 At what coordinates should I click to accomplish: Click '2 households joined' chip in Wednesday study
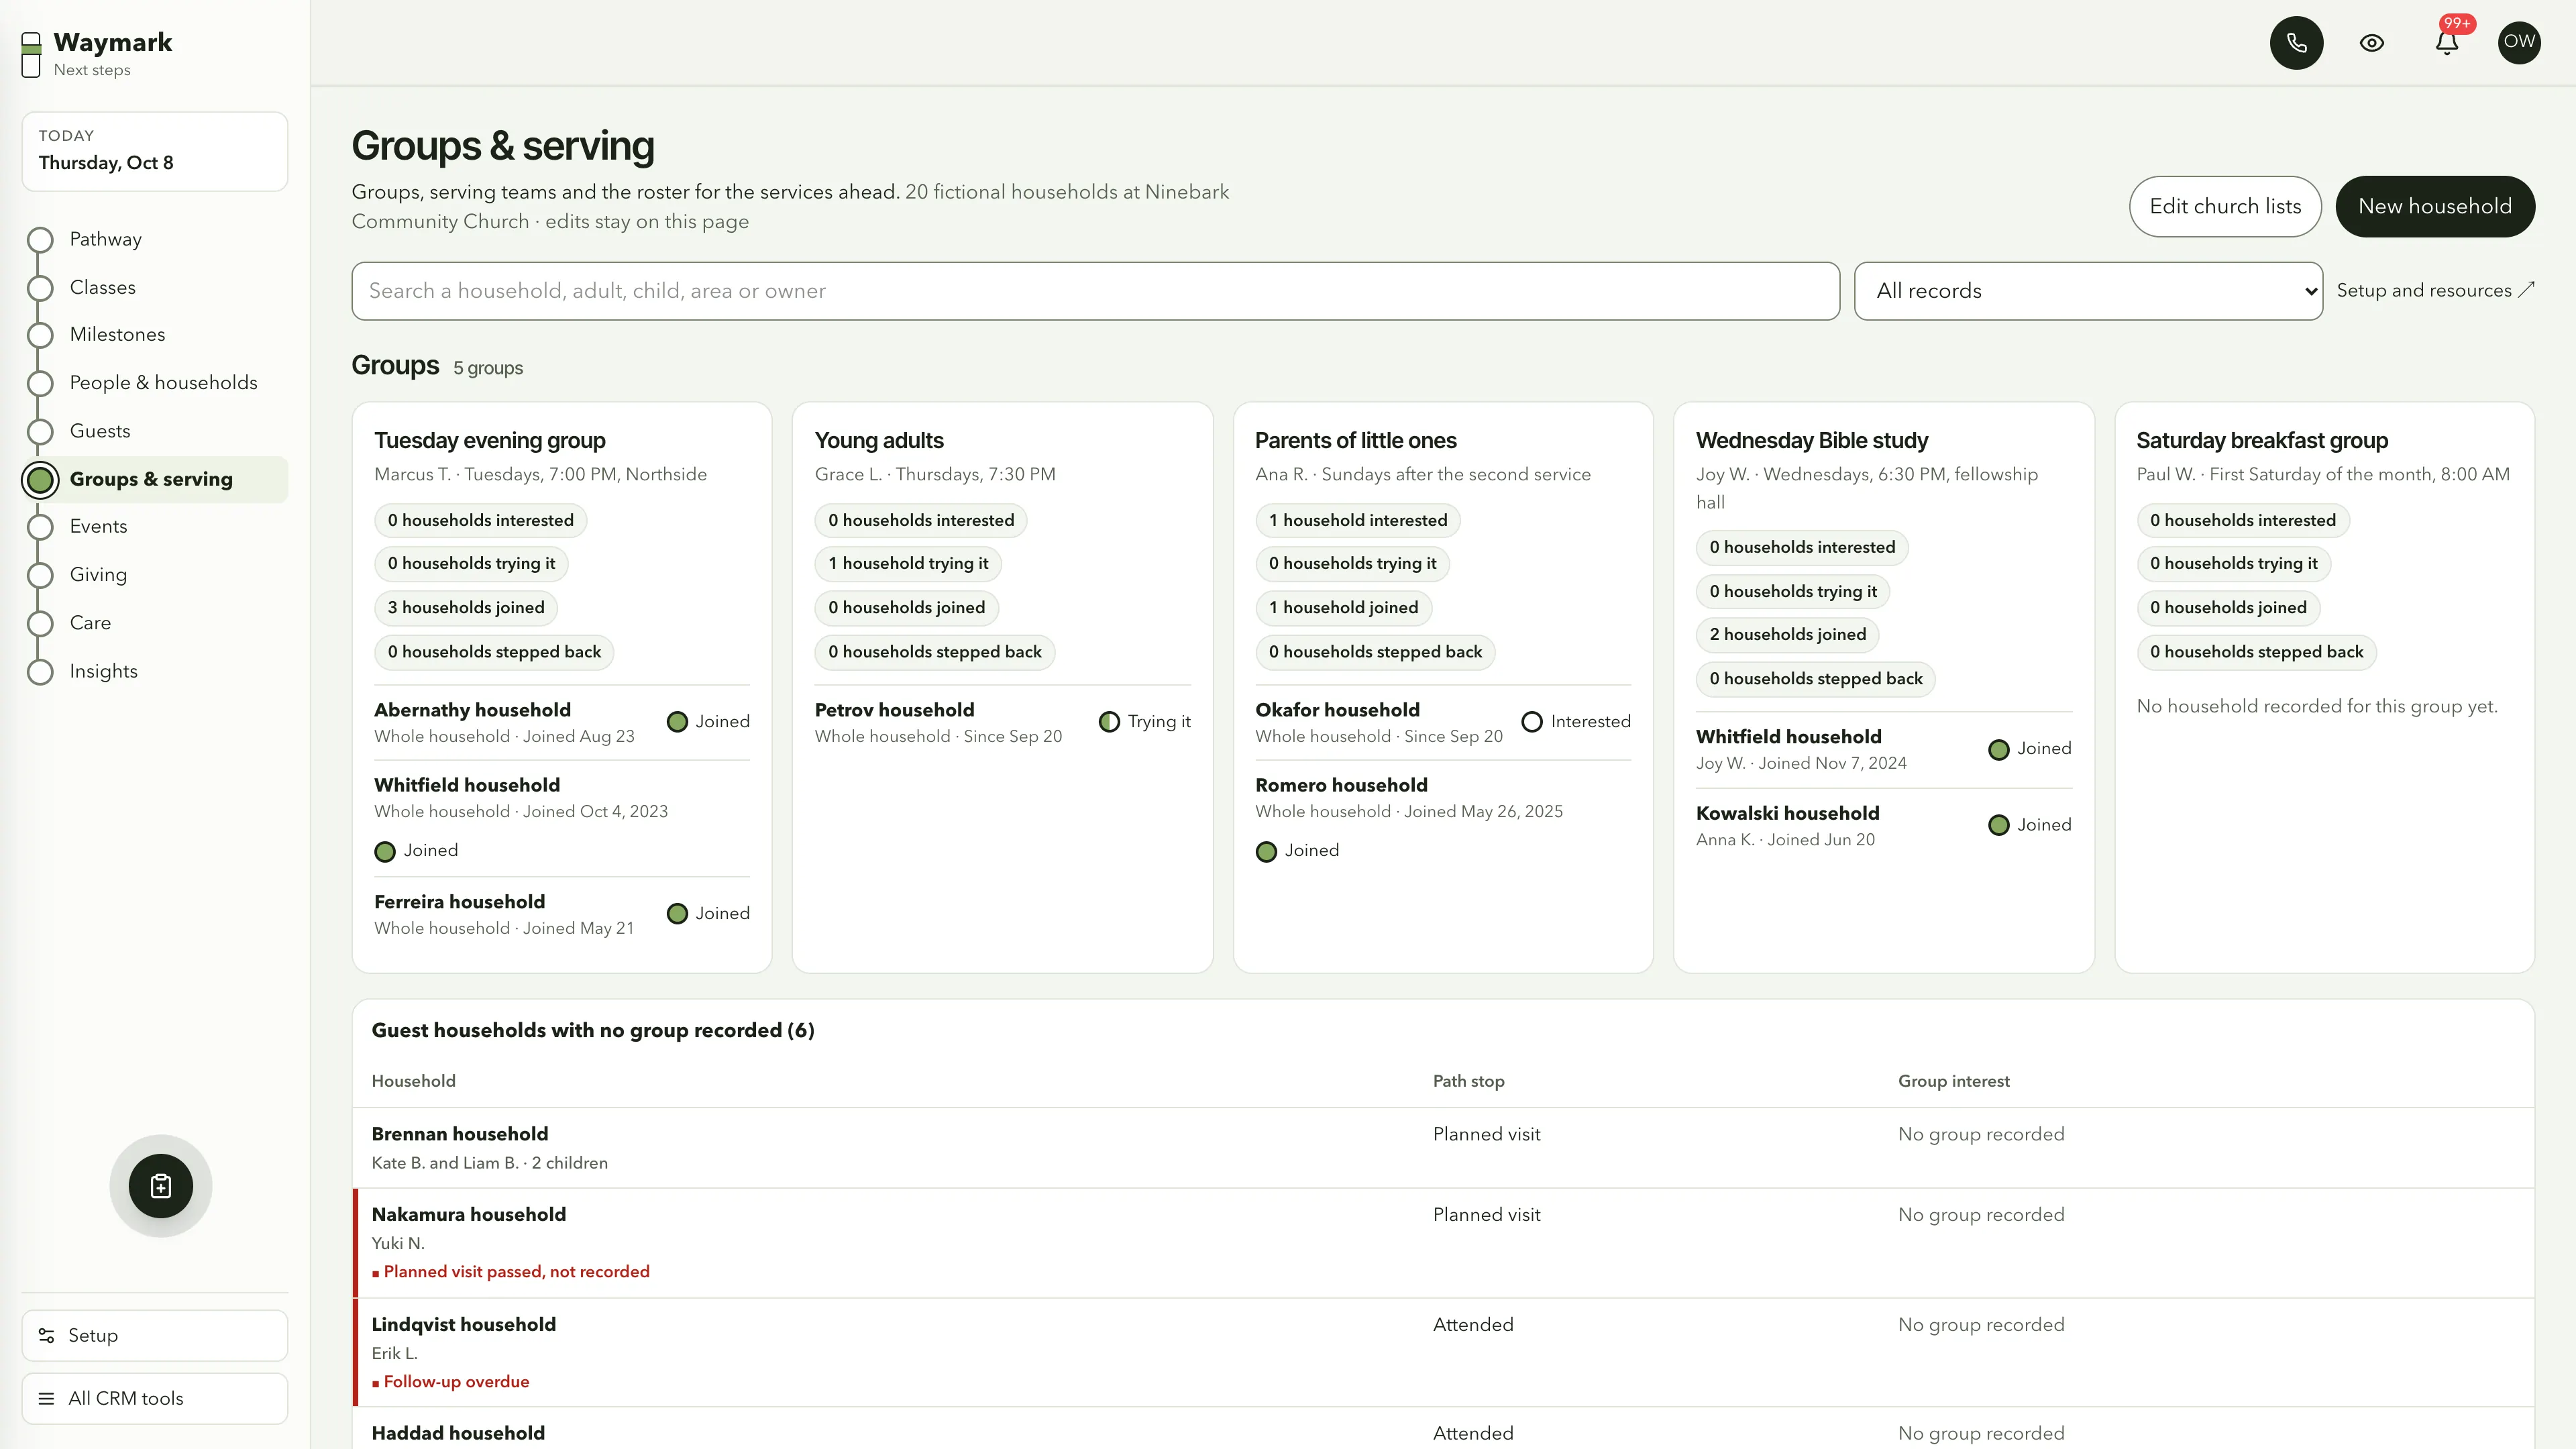pyautogui.click(x=1788, y=635)
